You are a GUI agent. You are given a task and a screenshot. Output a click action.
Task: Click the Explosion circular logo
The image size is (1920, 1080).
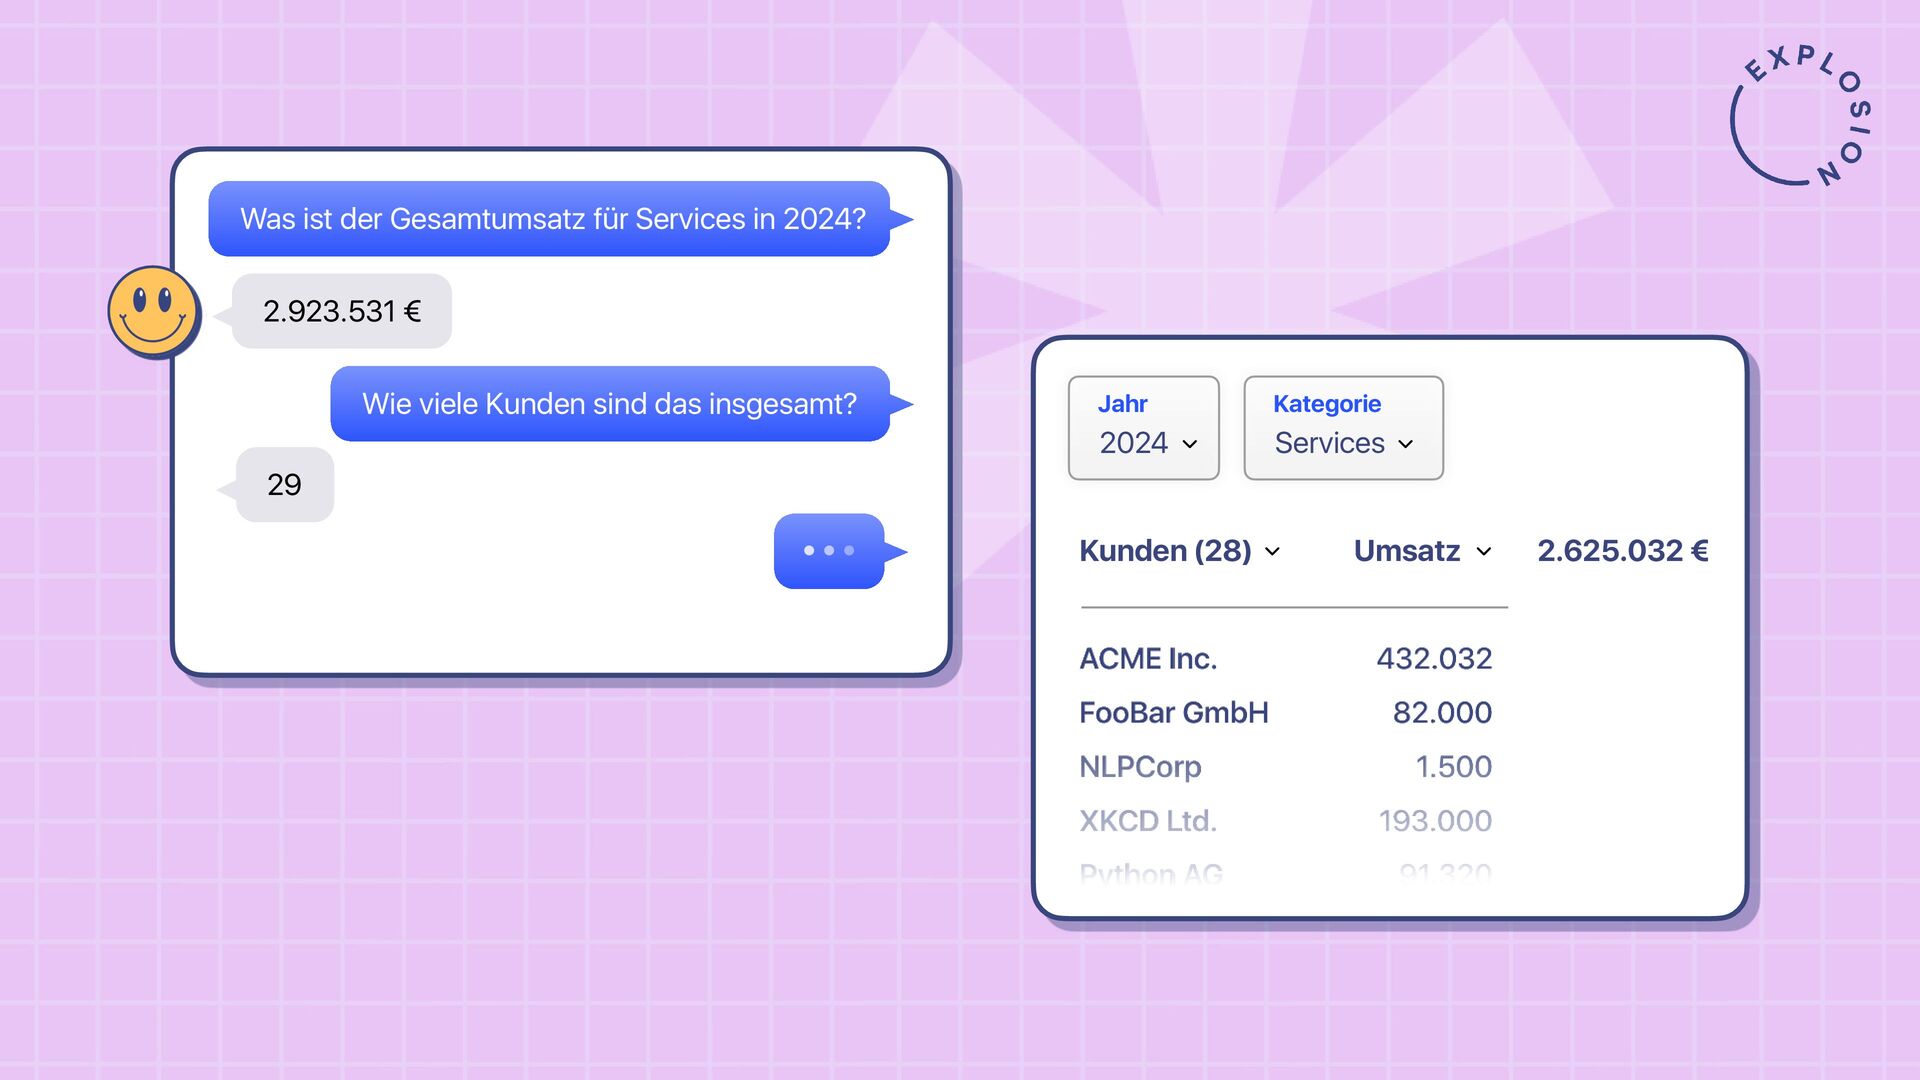[x=1800, y=118]
